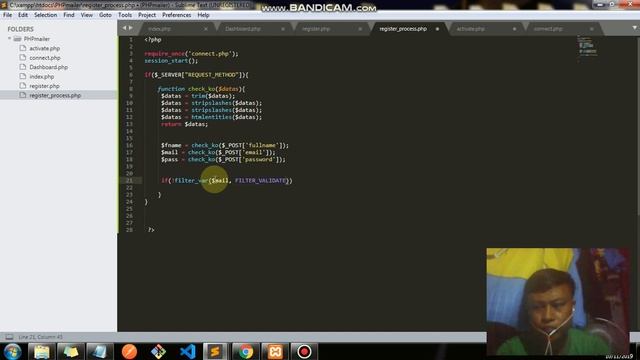Viewport: 640px width, 360px height.
Task: Click the minimap code overview
Action: click(x=587, y=49)
